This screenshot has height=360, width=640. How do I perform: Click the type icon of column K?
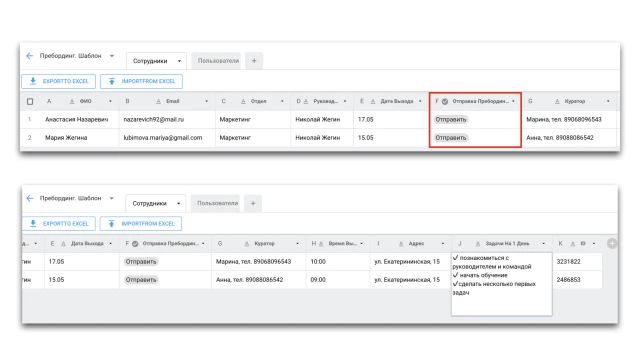click(573, 244)
